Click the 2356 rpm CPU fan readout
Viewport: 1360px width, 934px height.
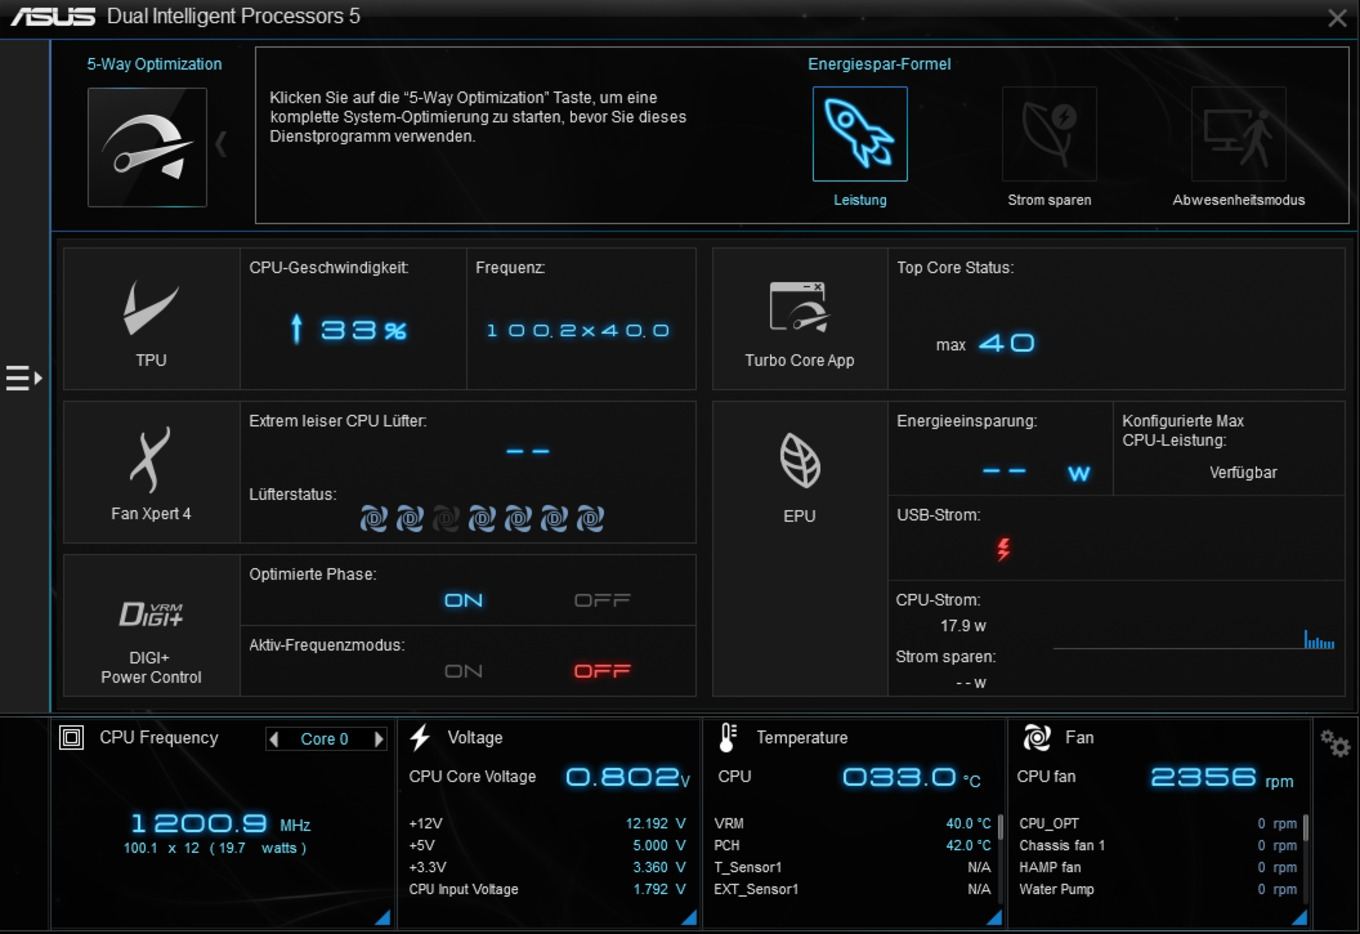[1222, 777]
